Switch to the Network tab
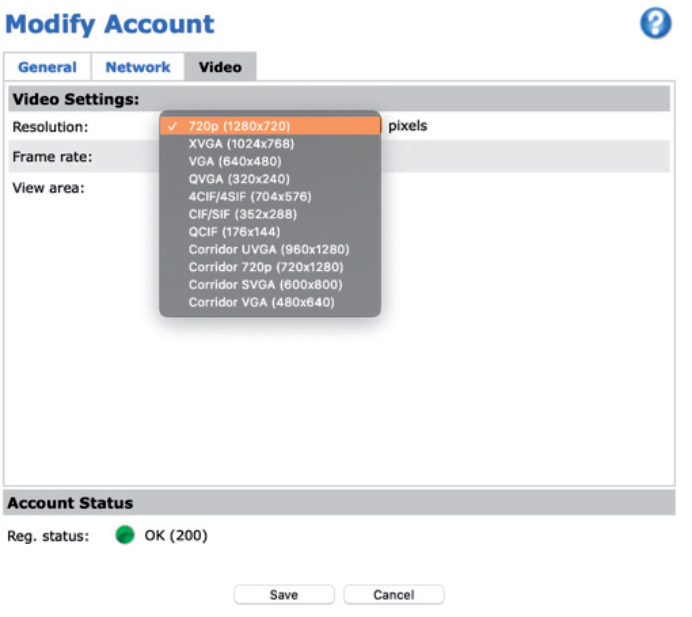This screenshot has width=692, height=617. click(x=138, y=67)
